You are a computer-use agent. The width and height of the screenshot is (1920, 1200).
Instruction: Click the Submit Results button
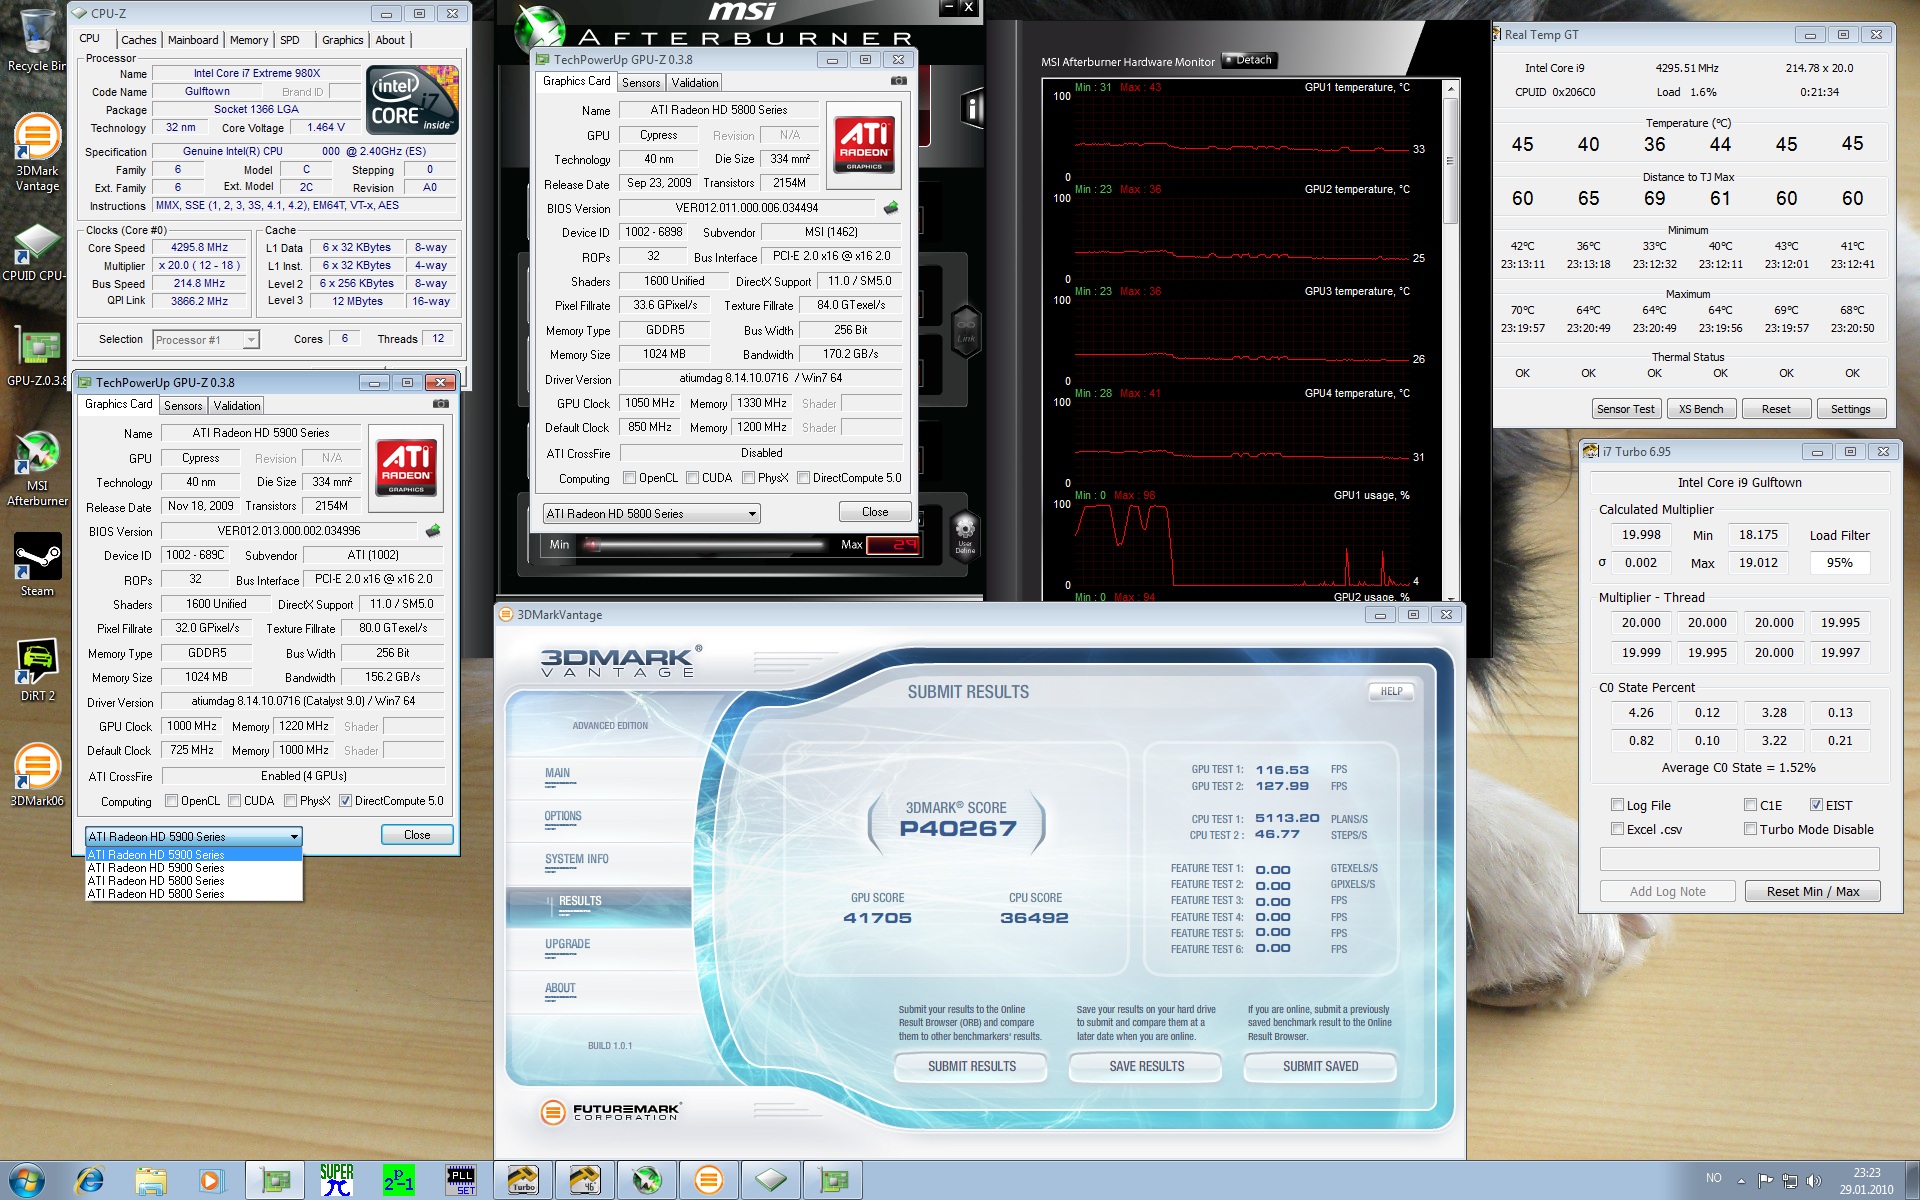click(x=971, y=1067)
